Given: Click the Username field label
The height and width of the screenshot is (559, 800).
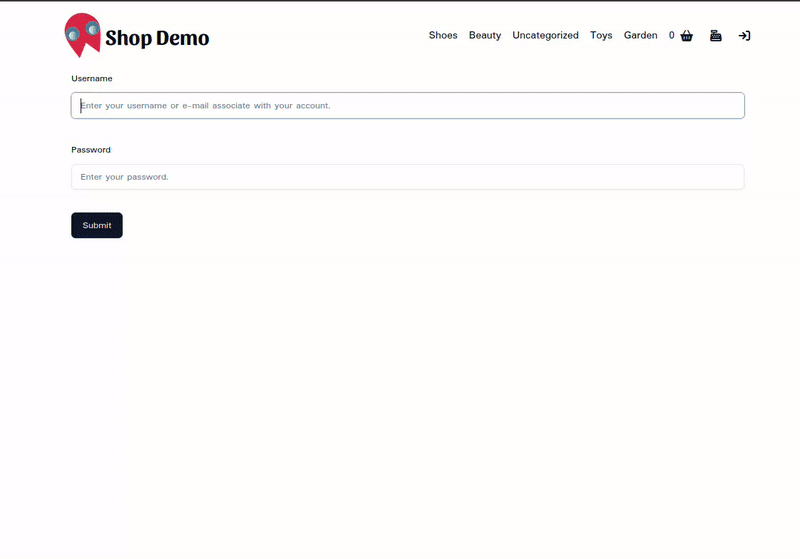Looking at the screenshot, I should [x=92, y=78].
